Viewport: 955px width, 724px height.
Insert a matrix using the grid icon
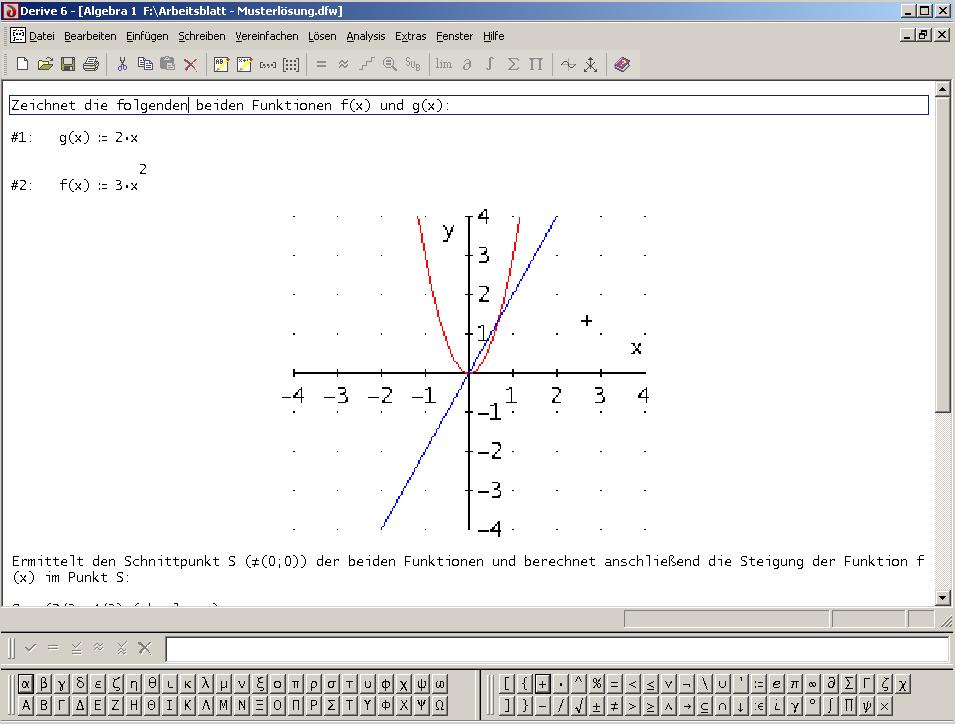291,64
